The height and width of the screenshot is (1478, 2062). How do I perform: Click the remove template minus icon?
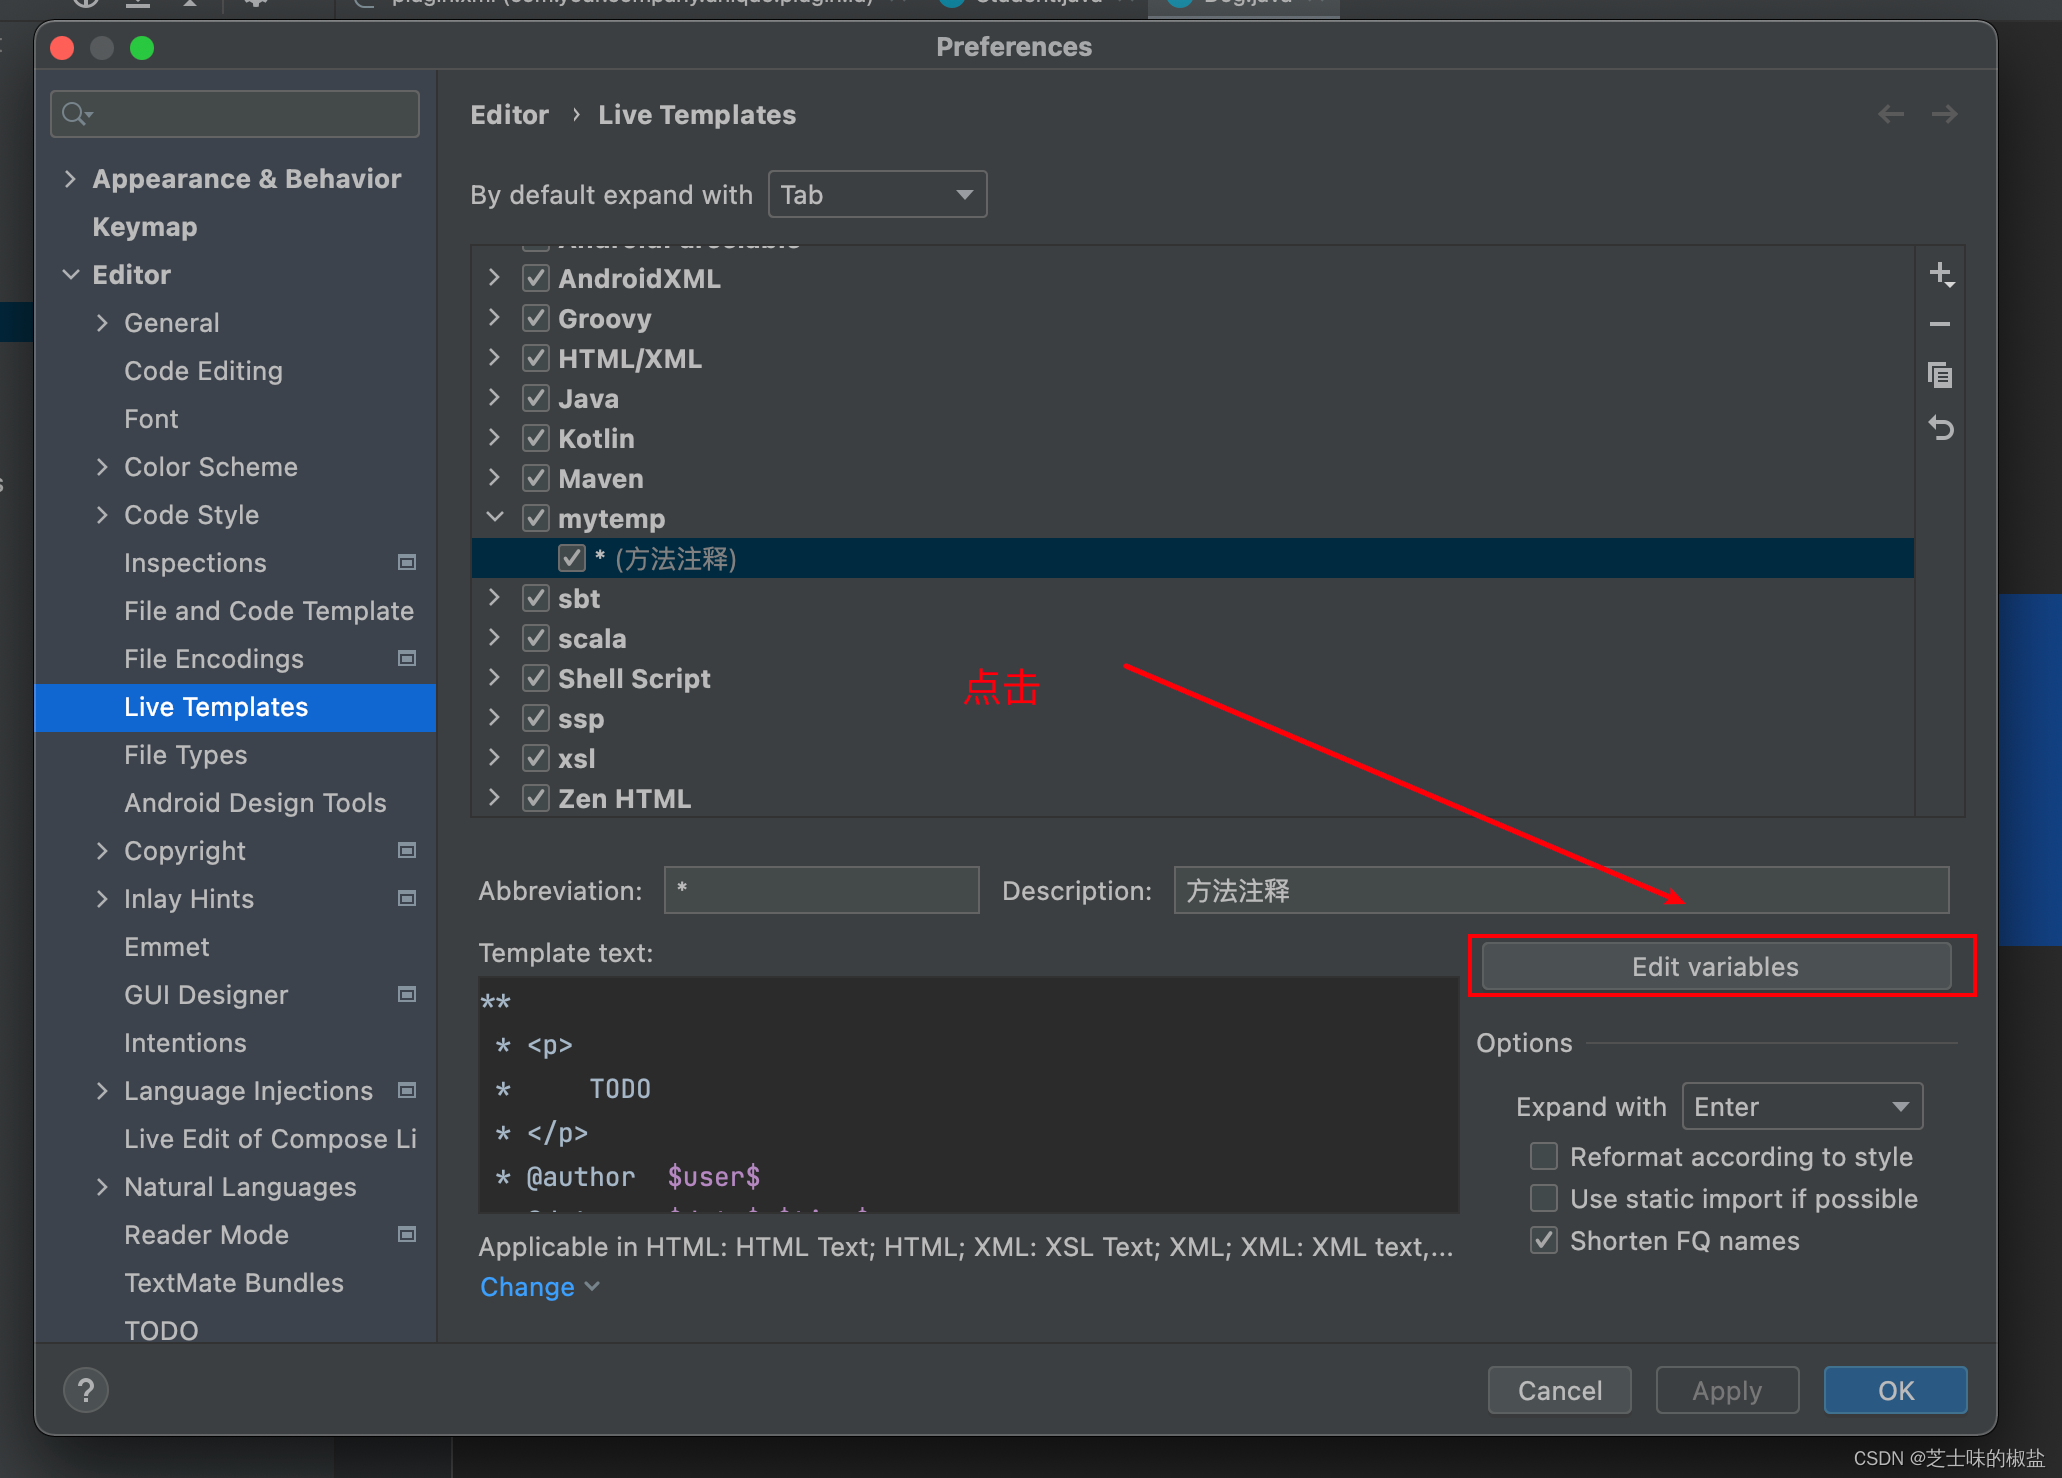click(x=1940, y=325)
